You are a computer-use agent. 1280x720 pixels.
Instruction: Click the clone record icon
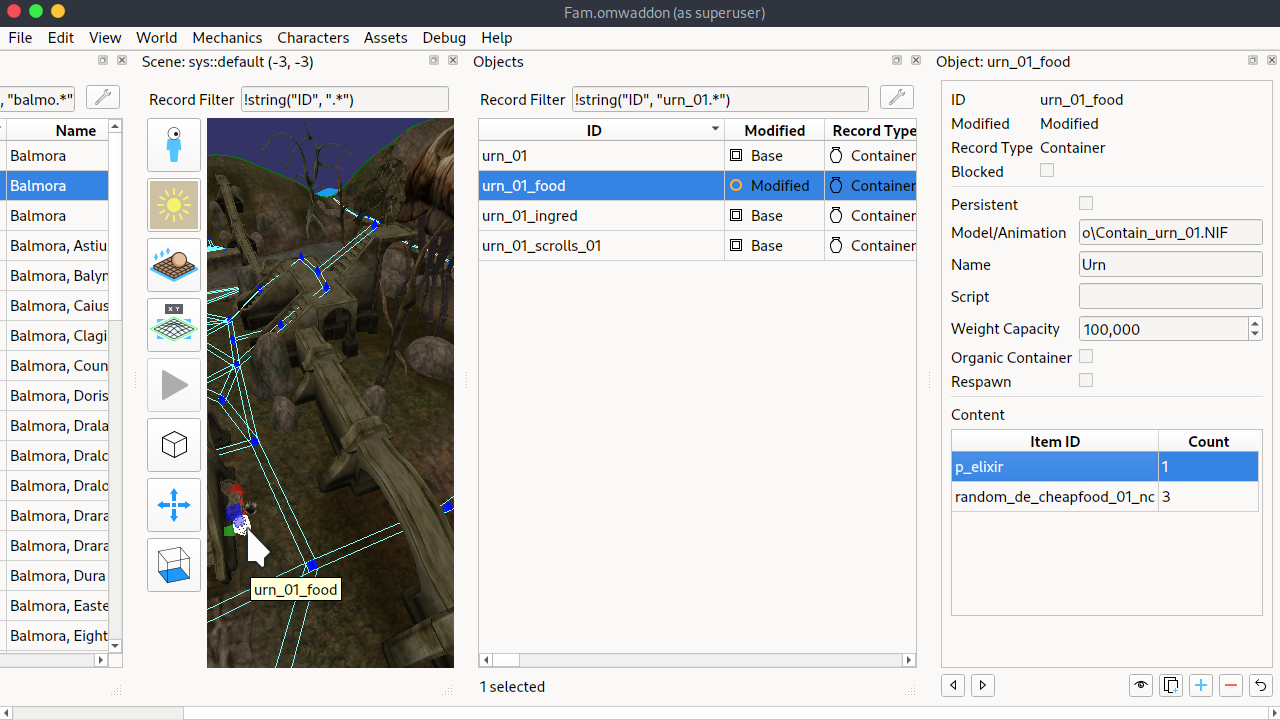click(x=1170, y=685)
